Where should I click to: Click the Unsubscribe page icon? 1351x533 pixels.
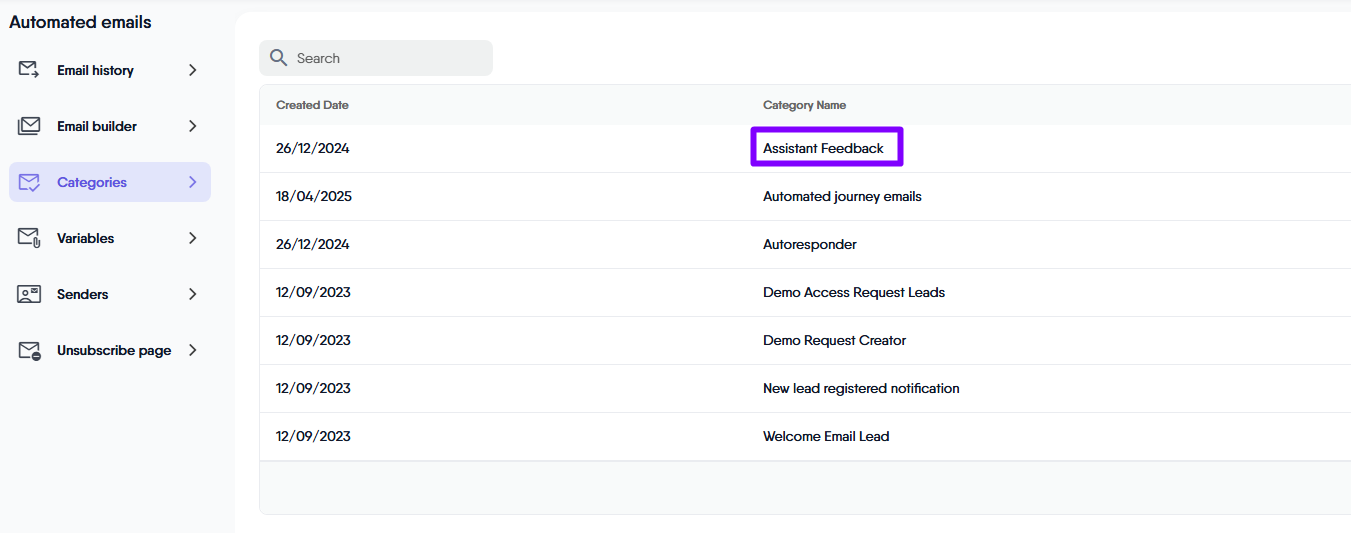click(x=29, y=350)
